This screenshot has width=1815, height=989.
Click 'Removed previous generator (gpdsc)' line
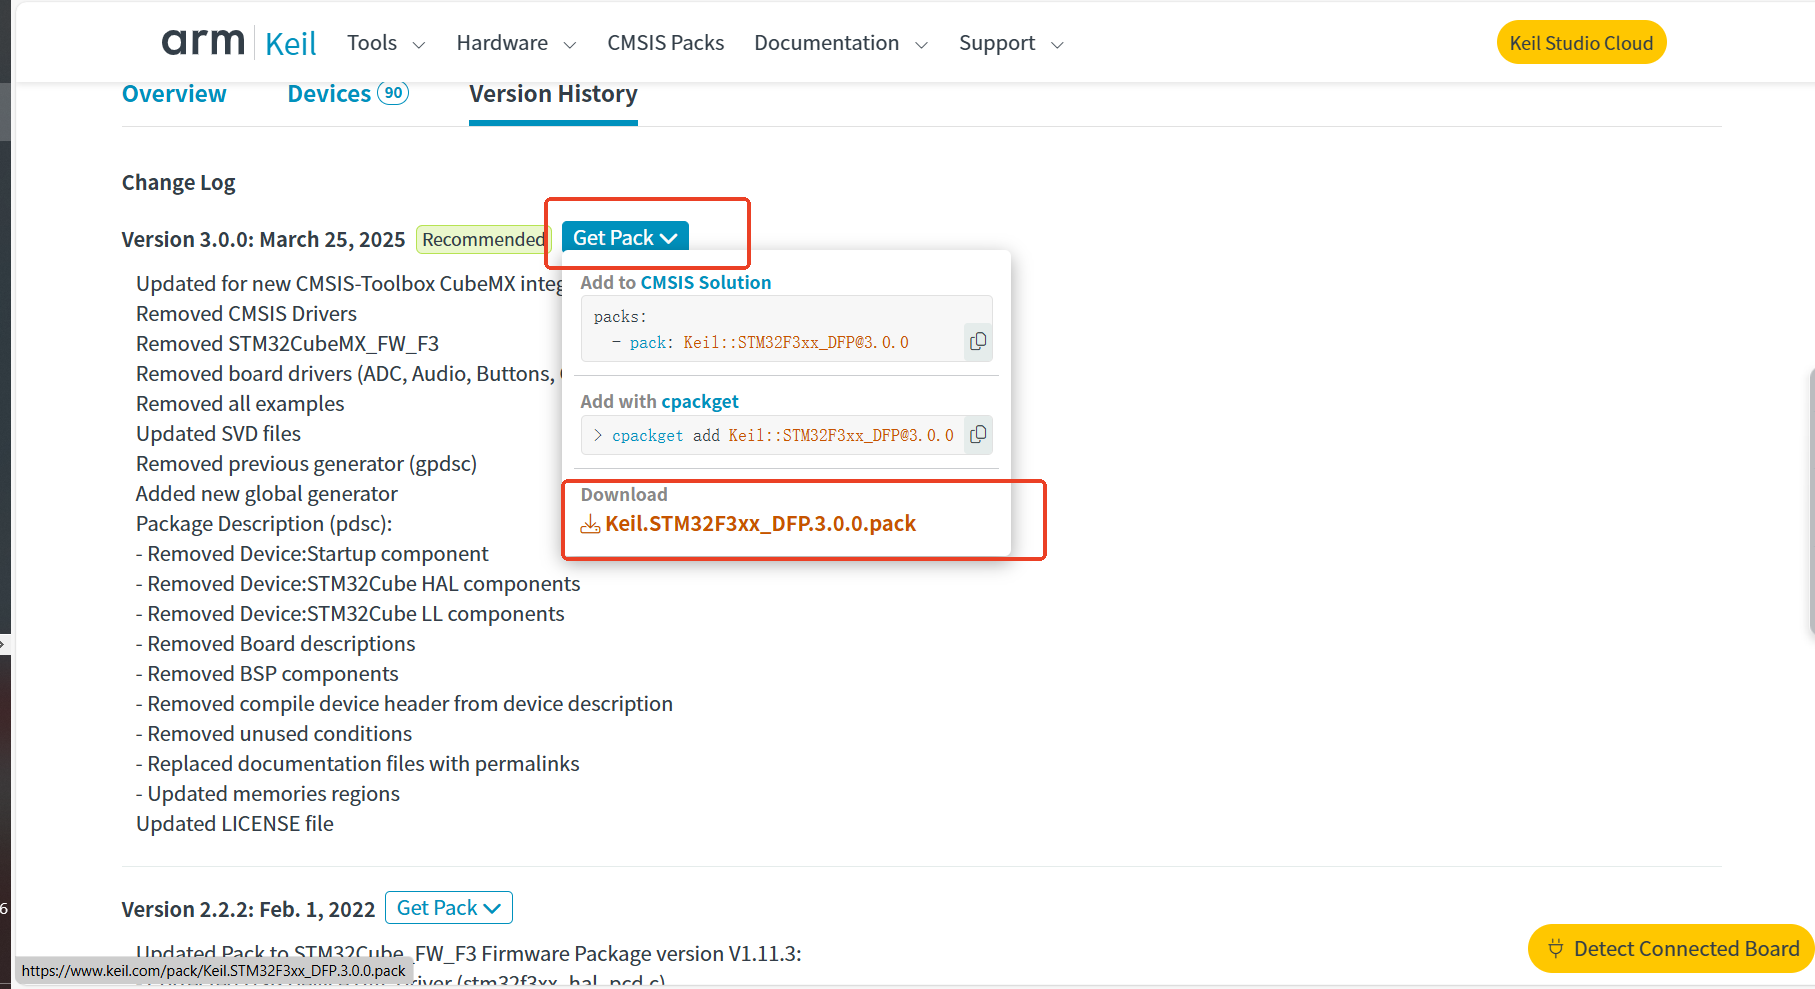coord(306,464)
